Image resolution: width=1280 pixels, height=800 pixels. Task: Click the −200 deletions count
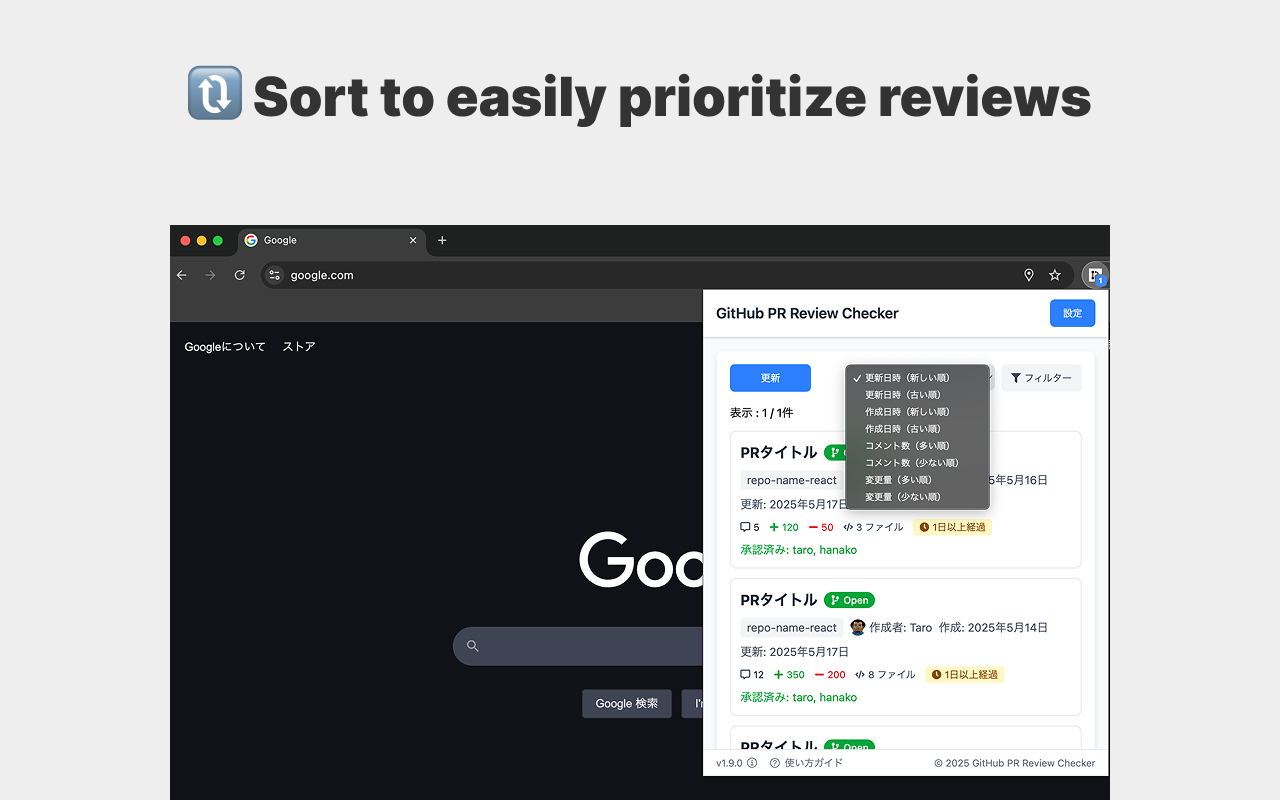point(830,675)
